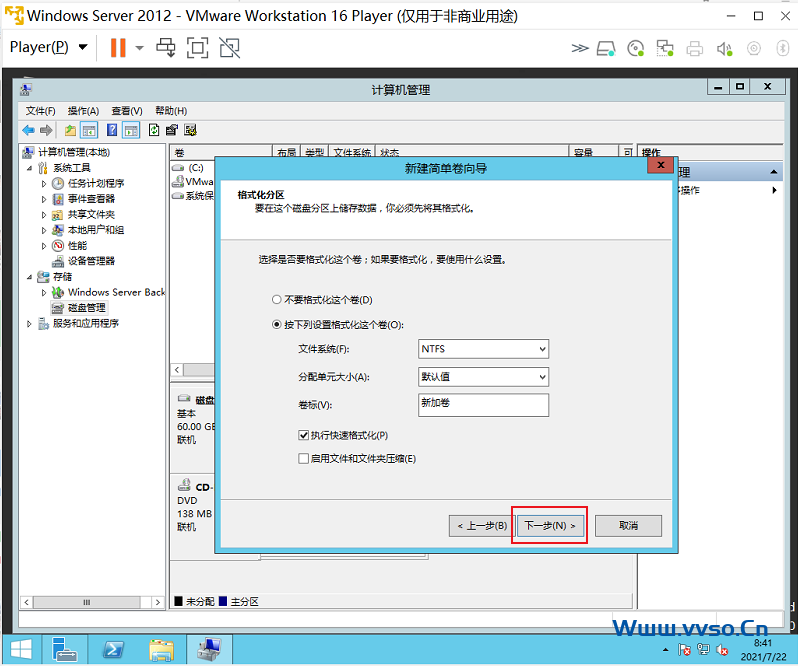Screen dimensions: 798x666
Task: Click Send Ctrl+Alt+Del icon in VMware toolbar
Action: click(x=166, y=48)
